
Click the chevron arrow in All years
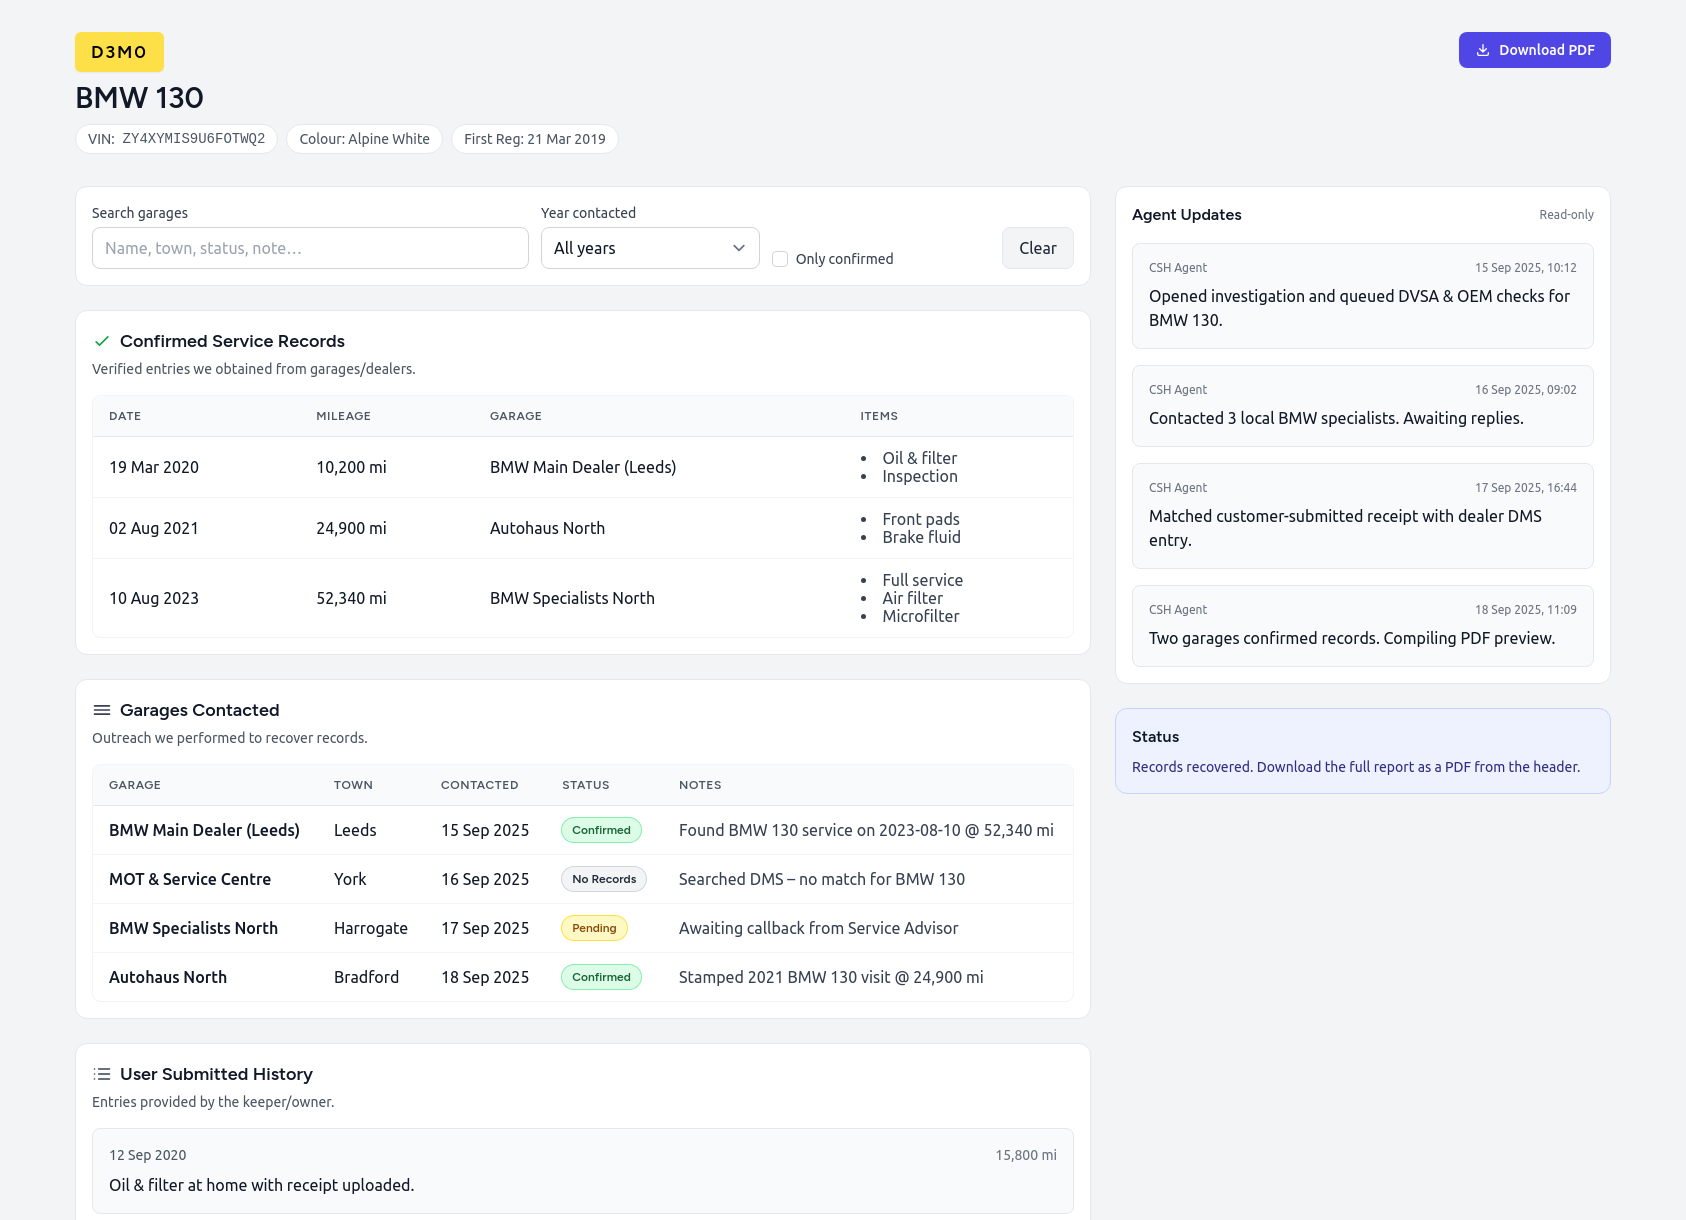click(739, 248)
